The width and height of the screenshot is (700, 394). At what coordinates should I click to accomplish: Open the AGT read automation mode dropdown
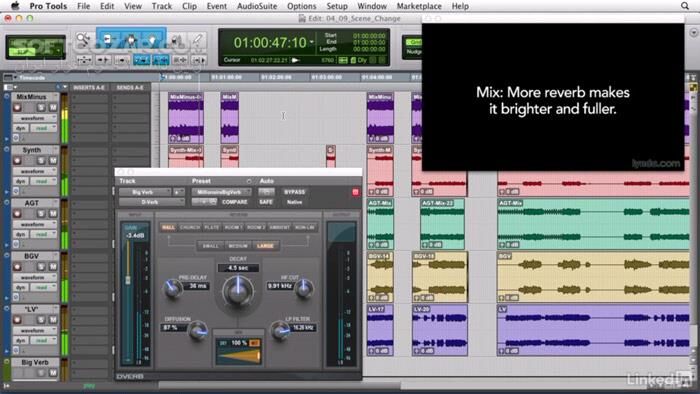click(x=44, y=234)
